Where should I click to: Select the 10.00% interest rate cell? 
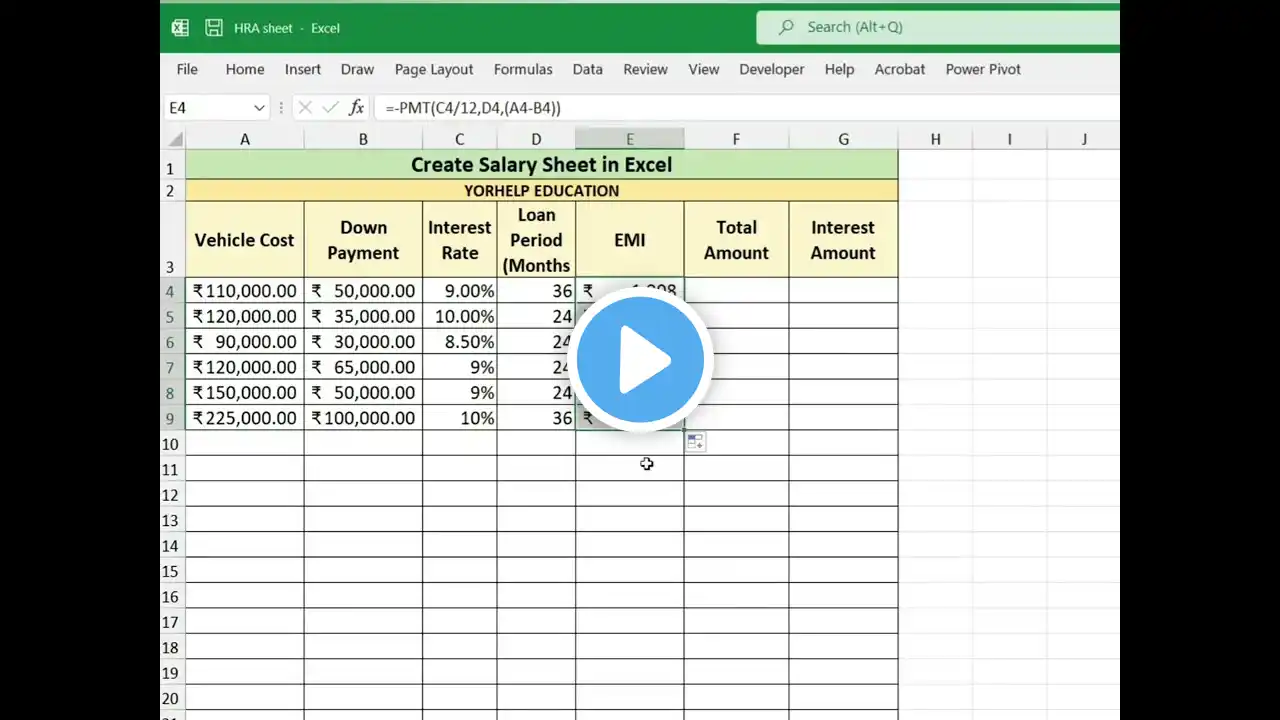pos(460,316)
